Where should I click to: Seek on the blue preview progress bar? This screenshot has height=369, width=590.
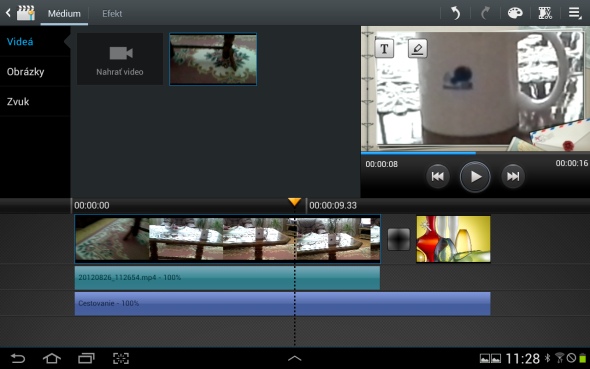tap(475, 153)
